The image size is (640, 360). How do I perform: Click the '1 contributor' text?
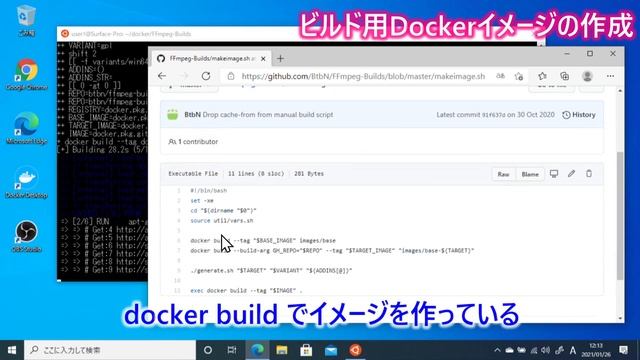point(198,142)
